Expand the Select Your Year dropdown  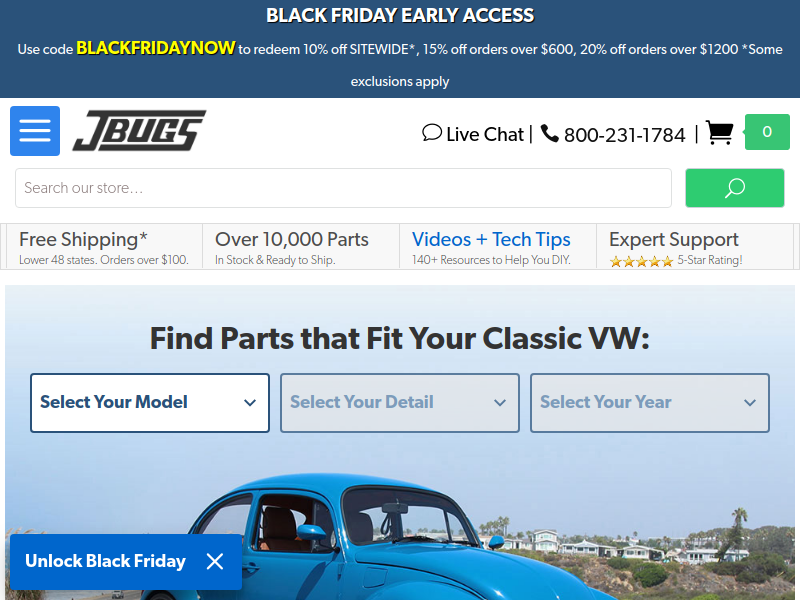[x=649, y=403]
